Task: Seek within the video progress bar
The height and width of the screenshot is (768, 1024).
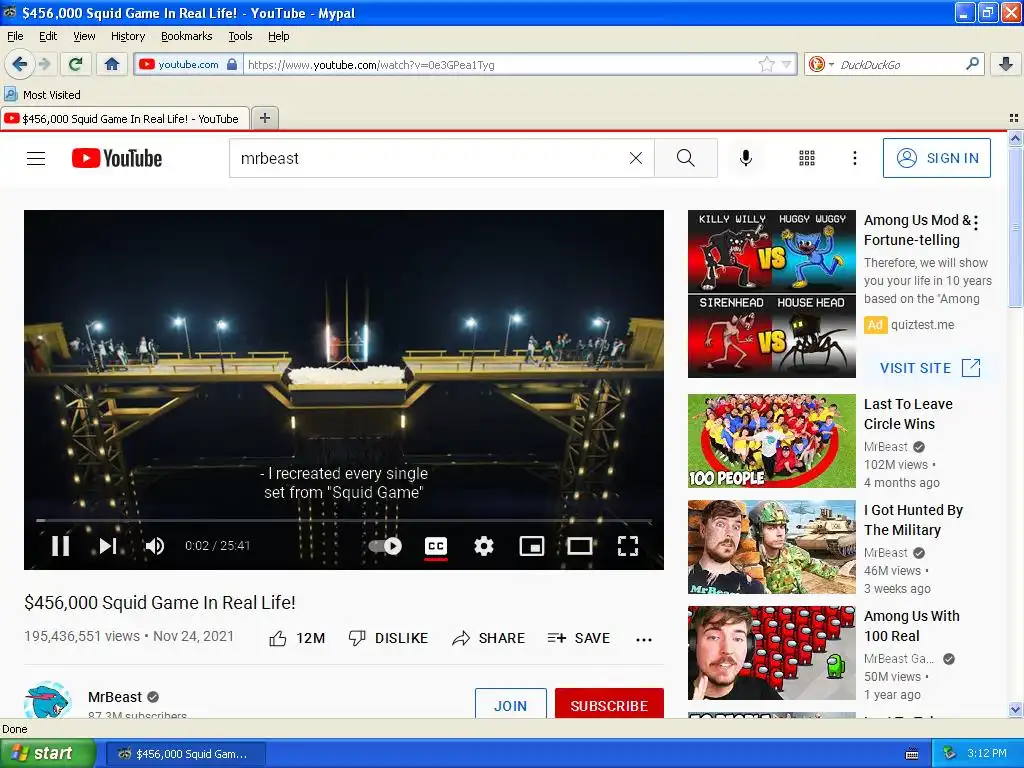Action: point(344,520)
